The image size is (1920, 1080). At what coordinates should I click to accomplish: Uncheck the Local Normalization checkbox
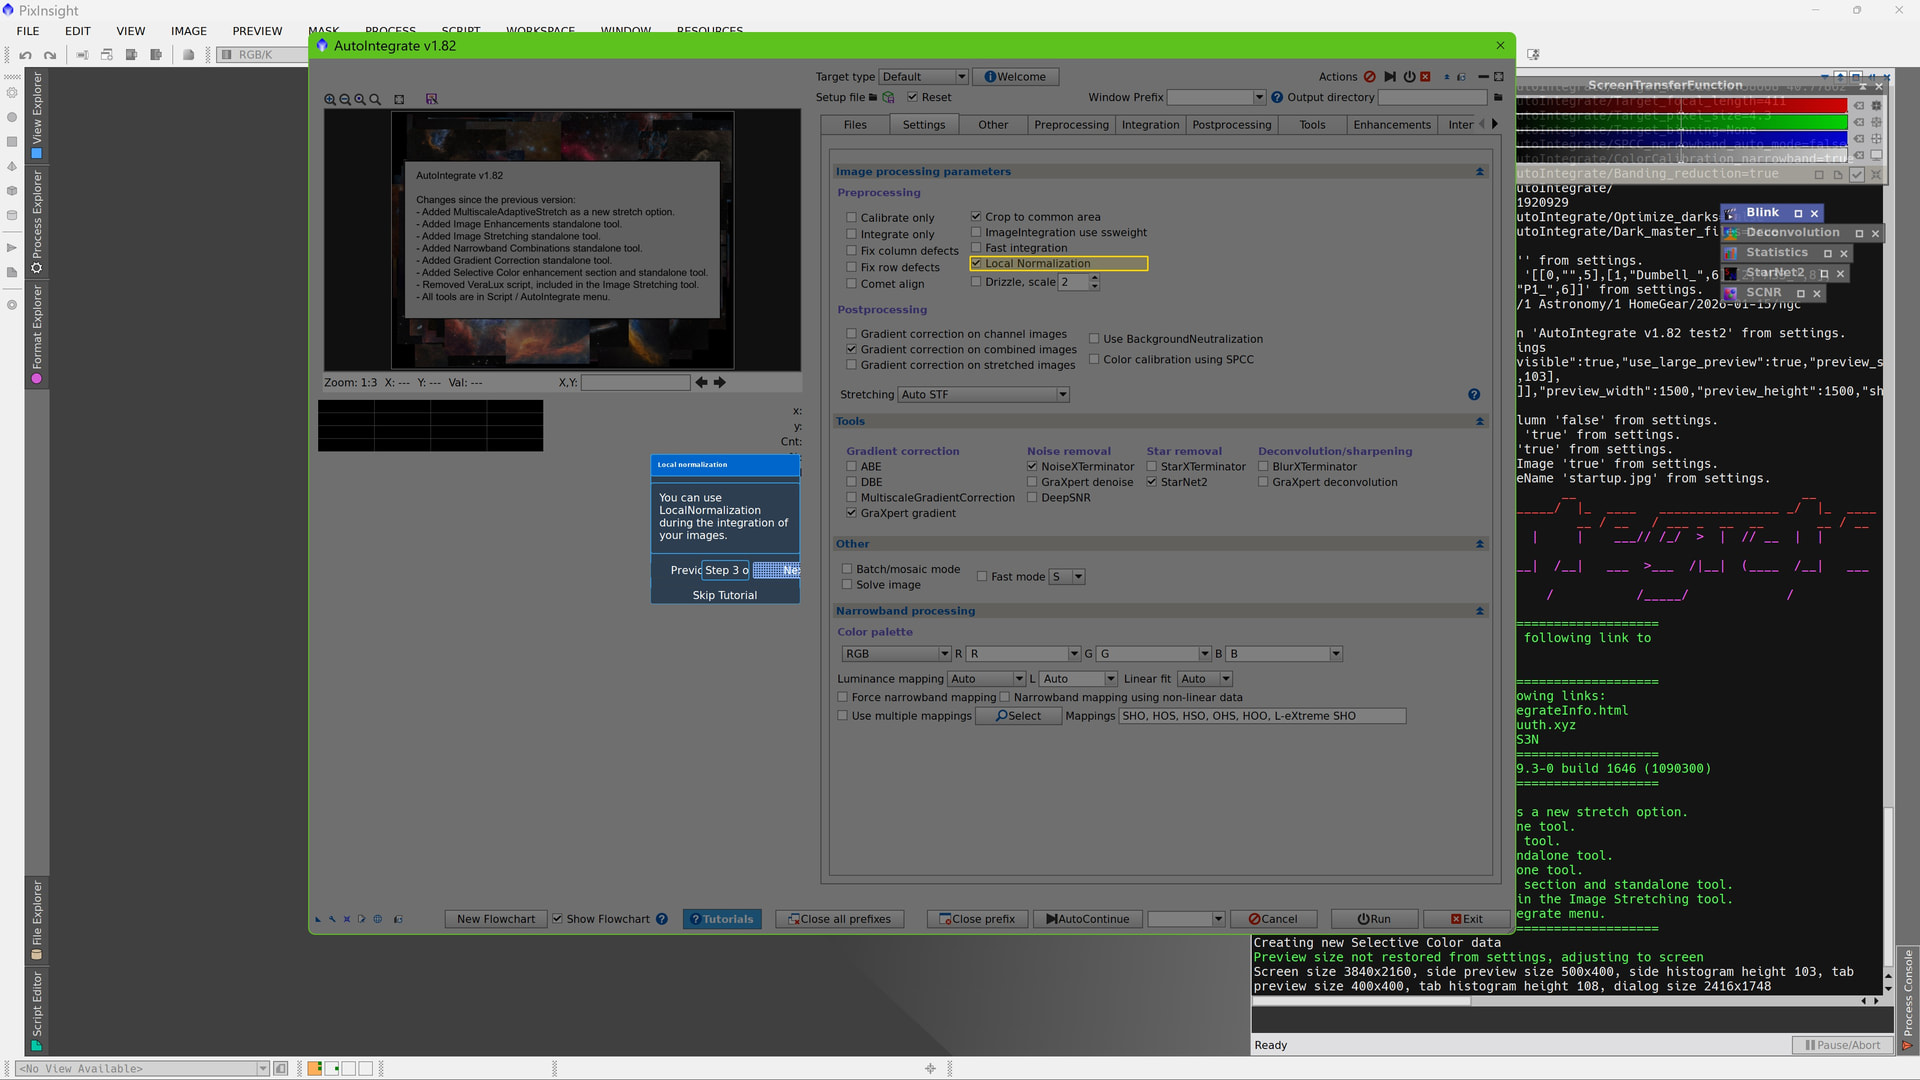click(977, 264)
